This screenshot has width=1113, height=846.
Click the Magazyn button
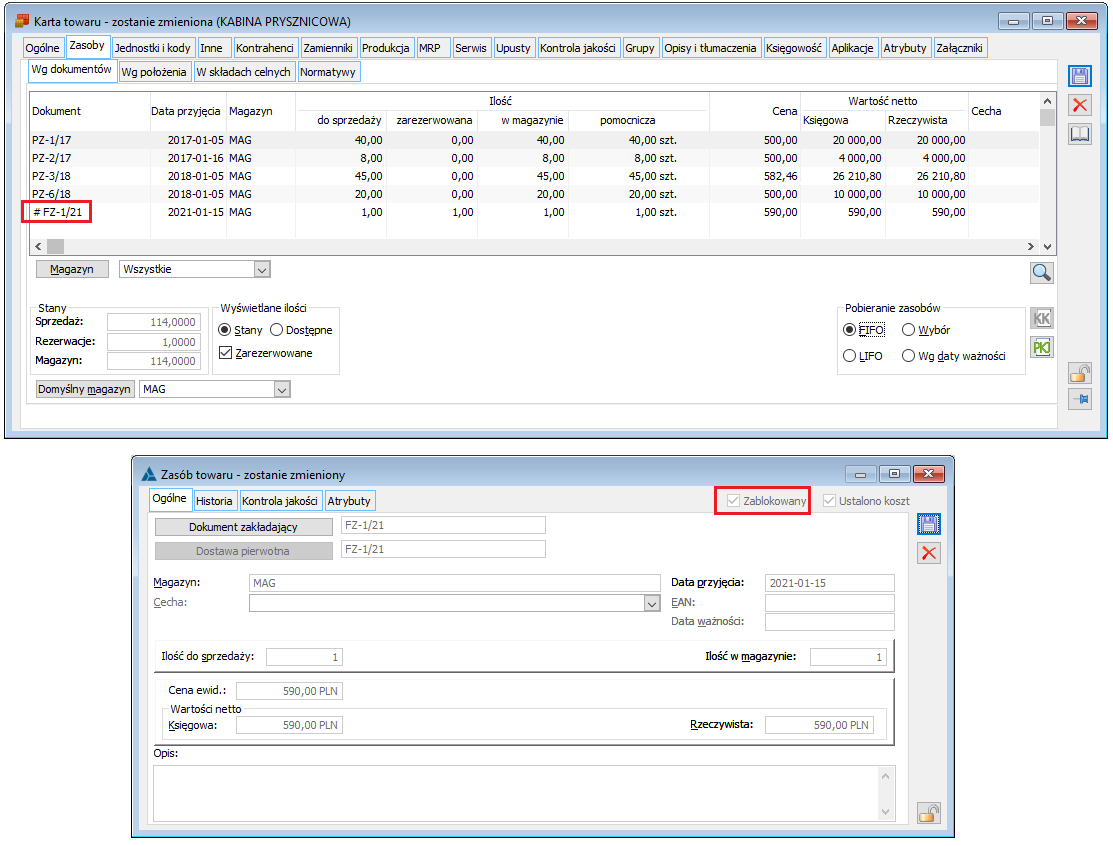tap(72, 270)
